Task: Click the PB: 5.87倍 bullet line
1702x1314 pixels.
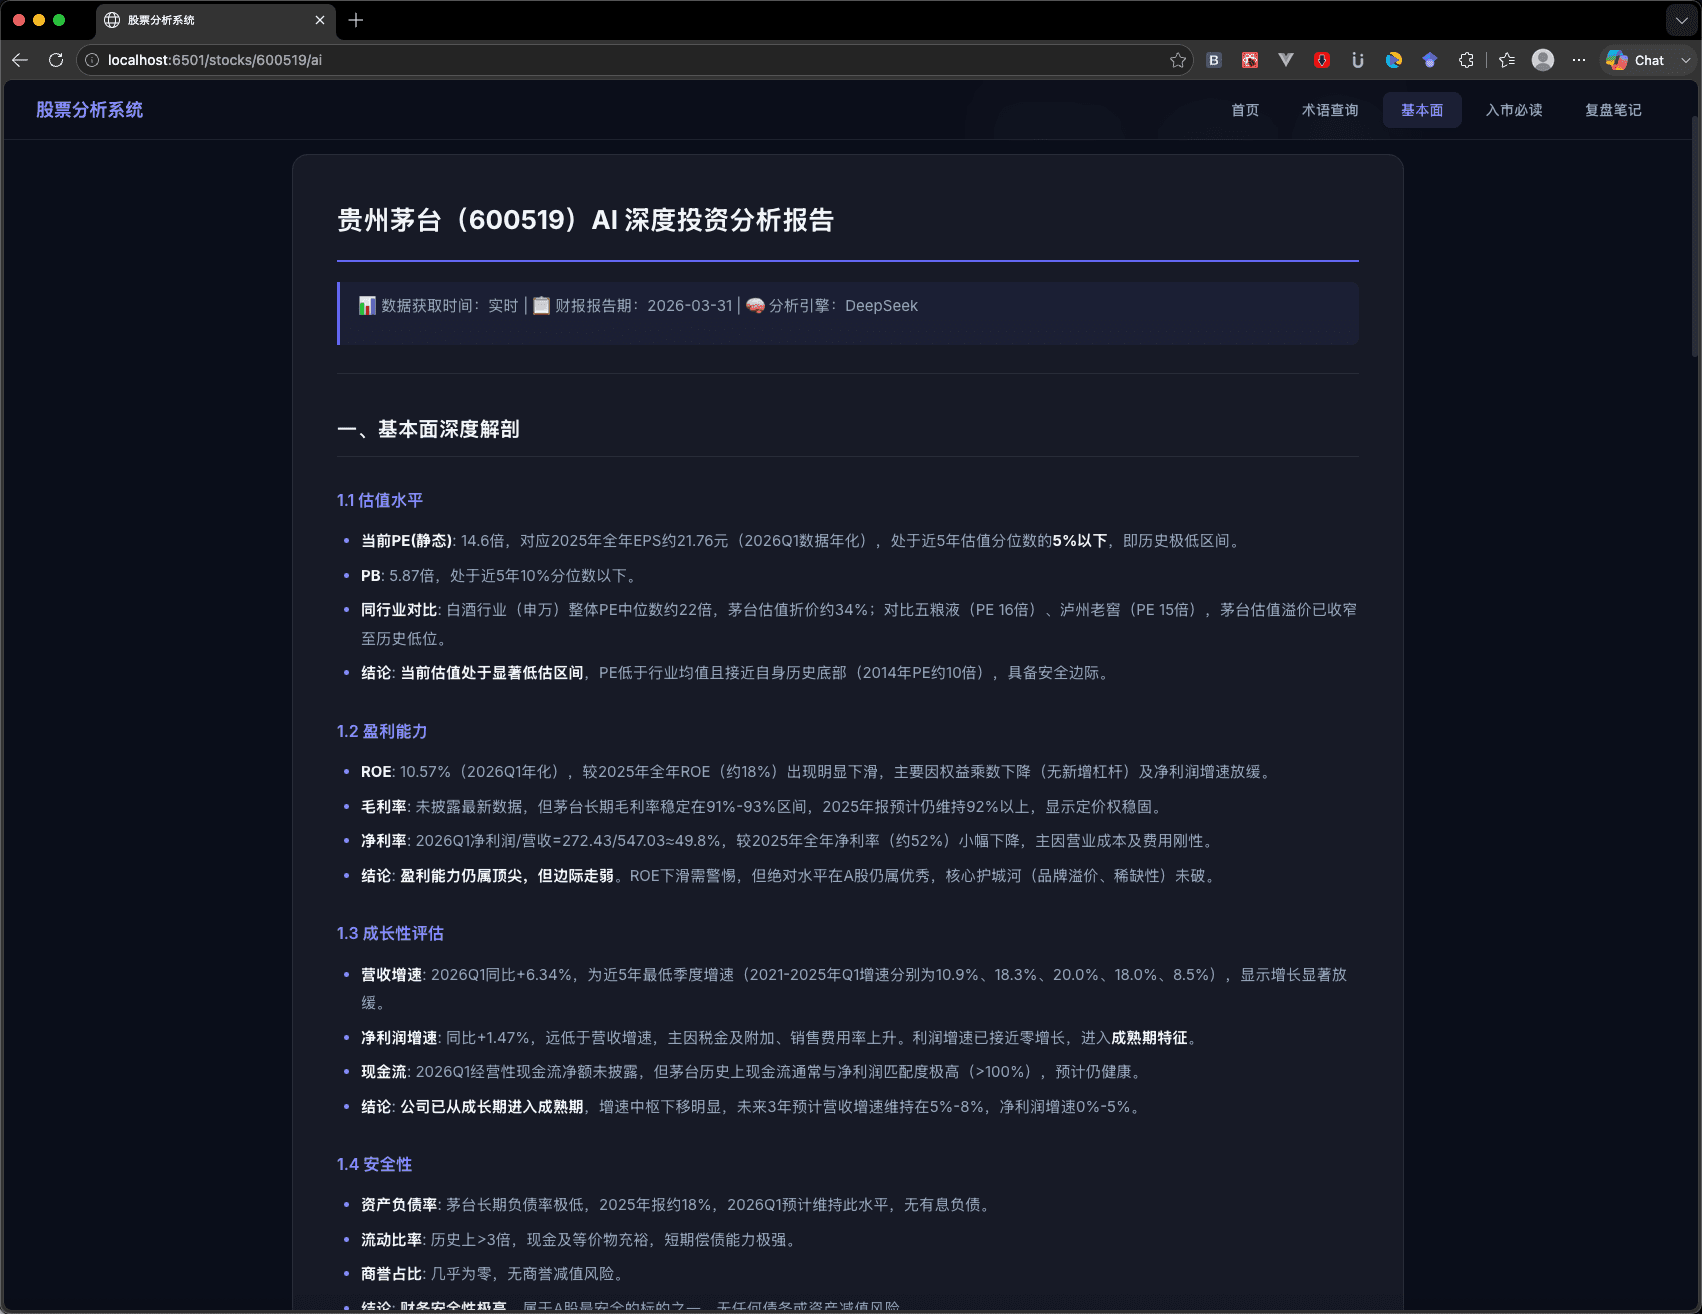Action: pyautogui.click(x=498, y=576)
